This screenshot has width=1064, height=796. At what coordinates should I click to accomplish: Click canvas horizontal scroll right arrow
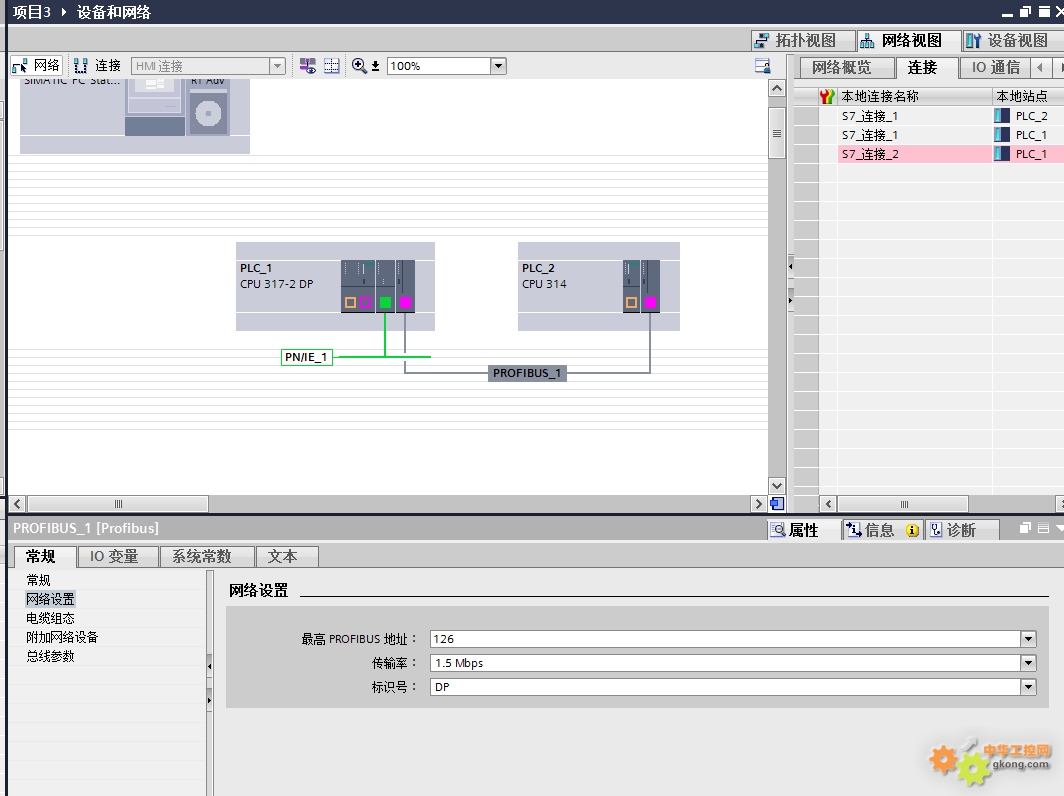point(759,504)
